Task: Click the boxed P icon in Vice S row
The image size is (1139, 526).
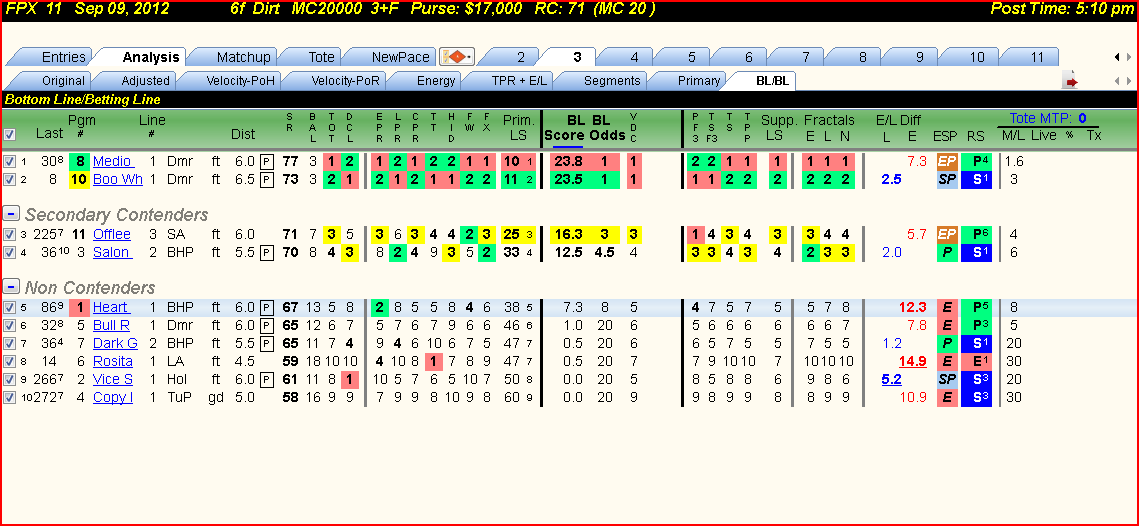Action: 267,379
